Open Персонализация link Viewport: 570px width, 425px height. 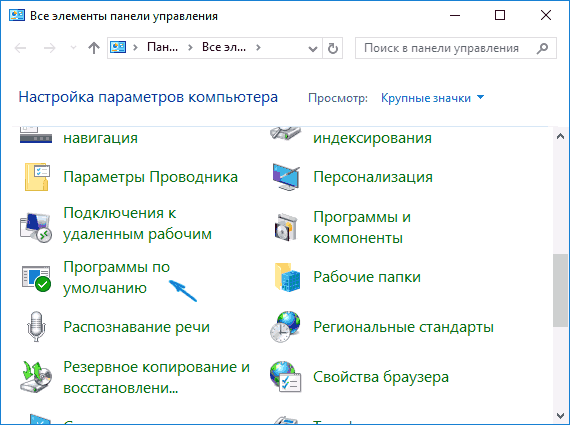click(x=373, y=177)
